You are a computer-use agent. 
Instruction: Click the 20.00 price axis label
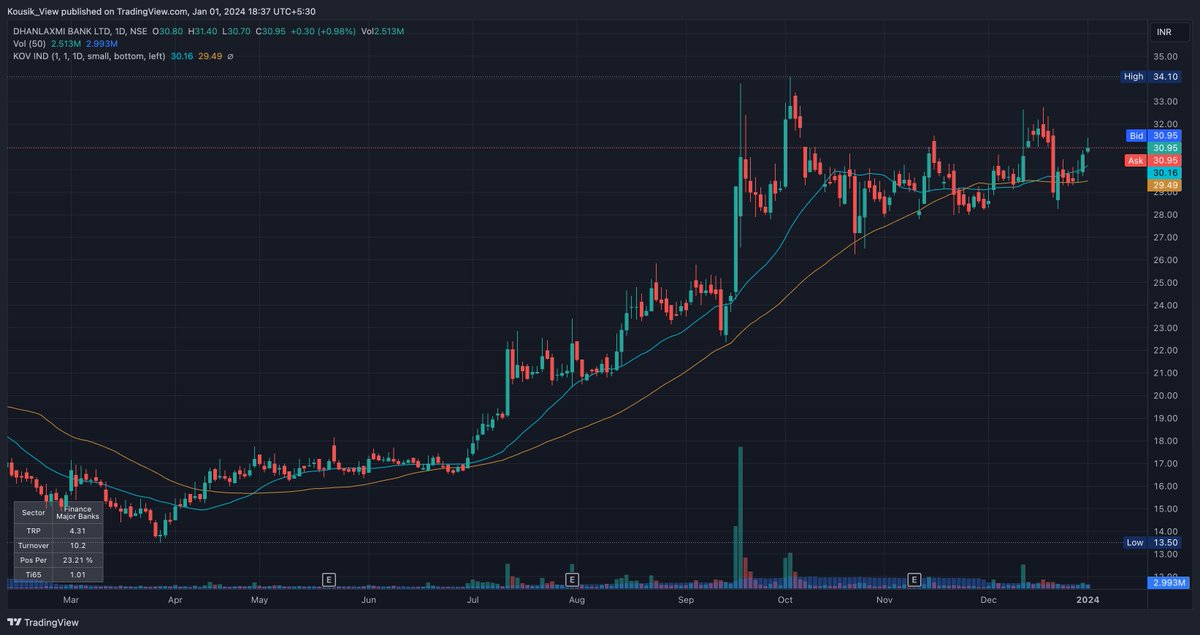click(x=1165, y=396)
